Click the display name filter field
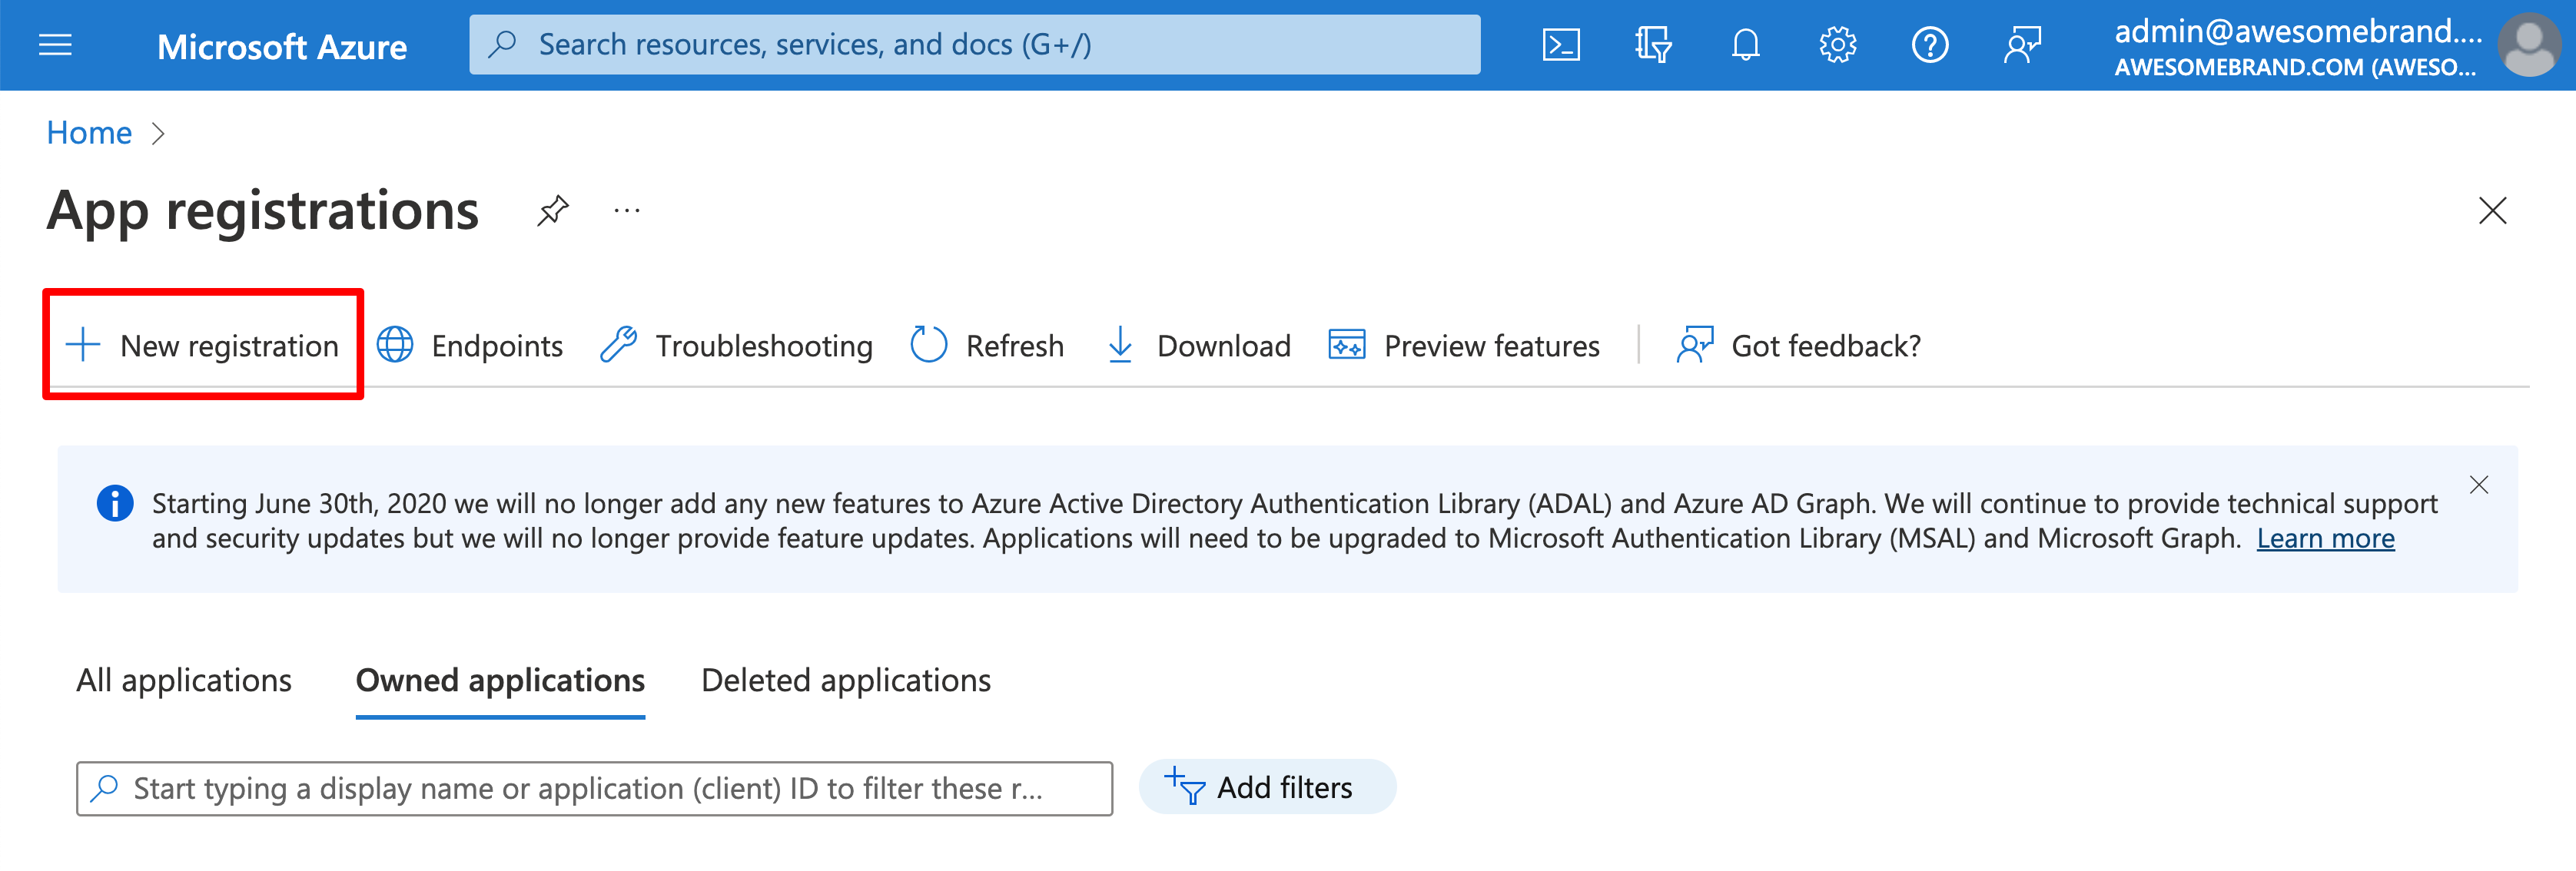2576x871 pixels. (594, 789)
